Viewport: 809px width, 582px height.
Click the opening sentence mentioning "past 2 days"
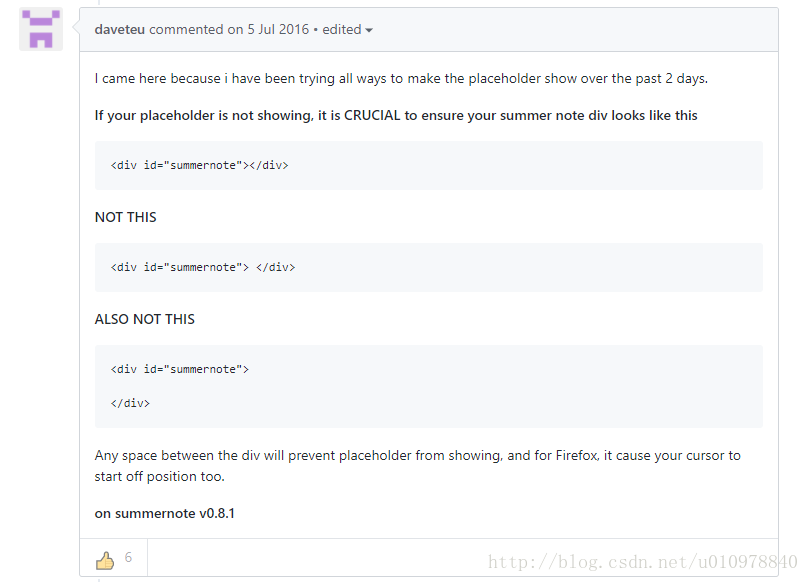click(x=401, y=78)
